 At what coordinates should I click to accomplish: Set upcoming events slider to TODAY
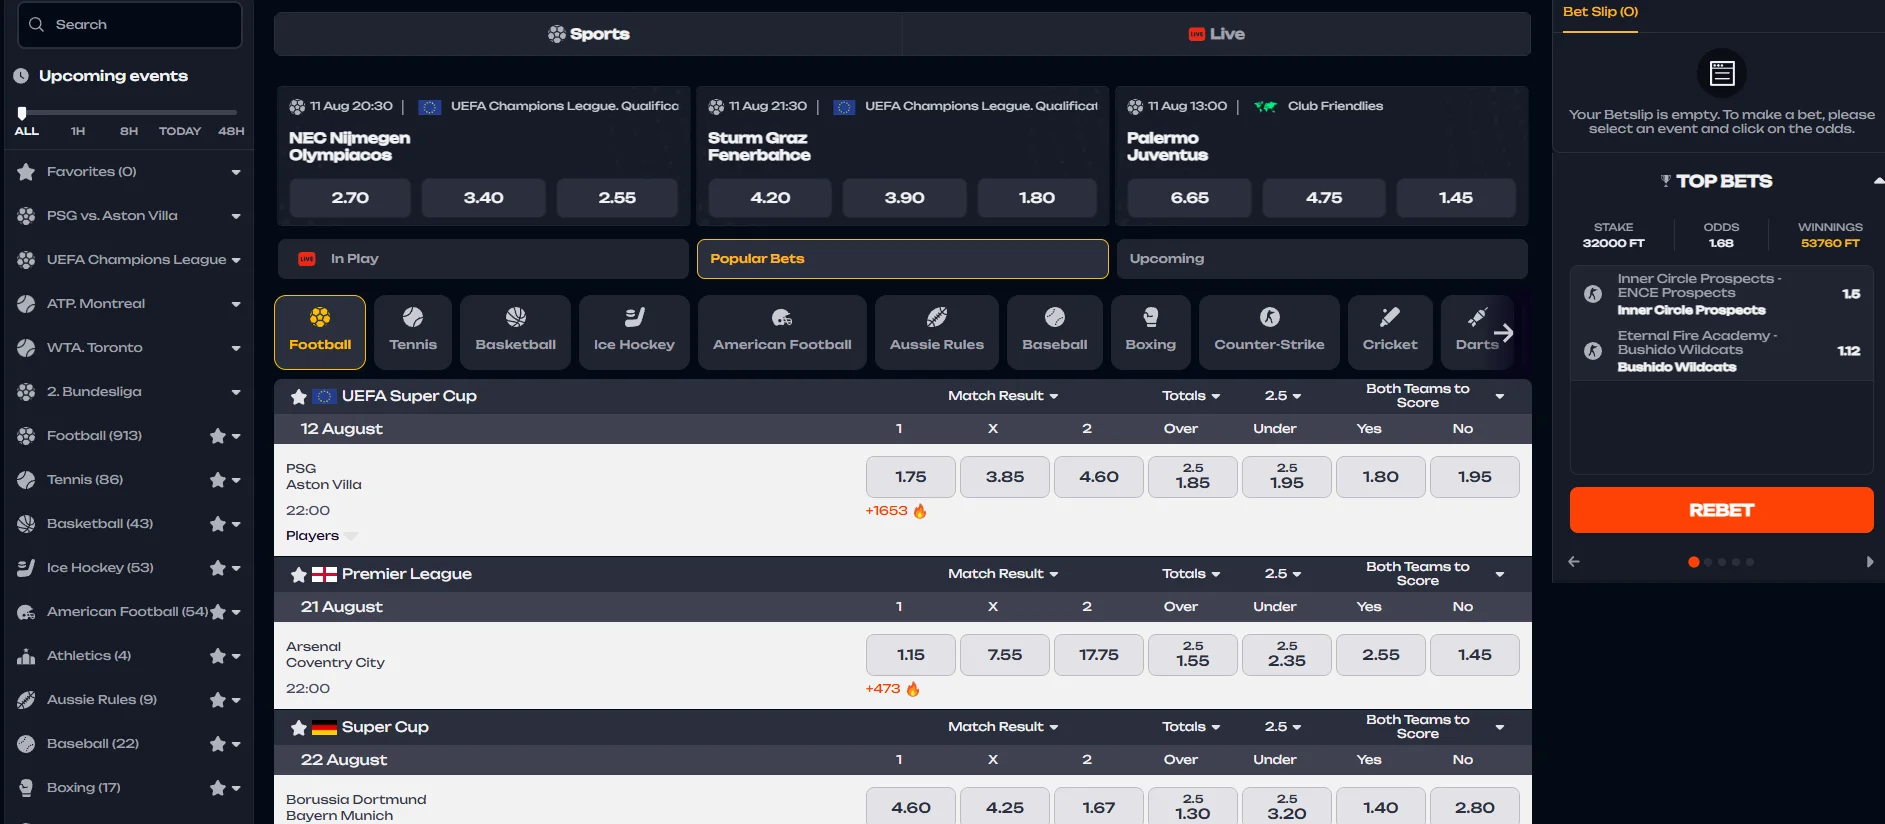[x=180, y=131]
